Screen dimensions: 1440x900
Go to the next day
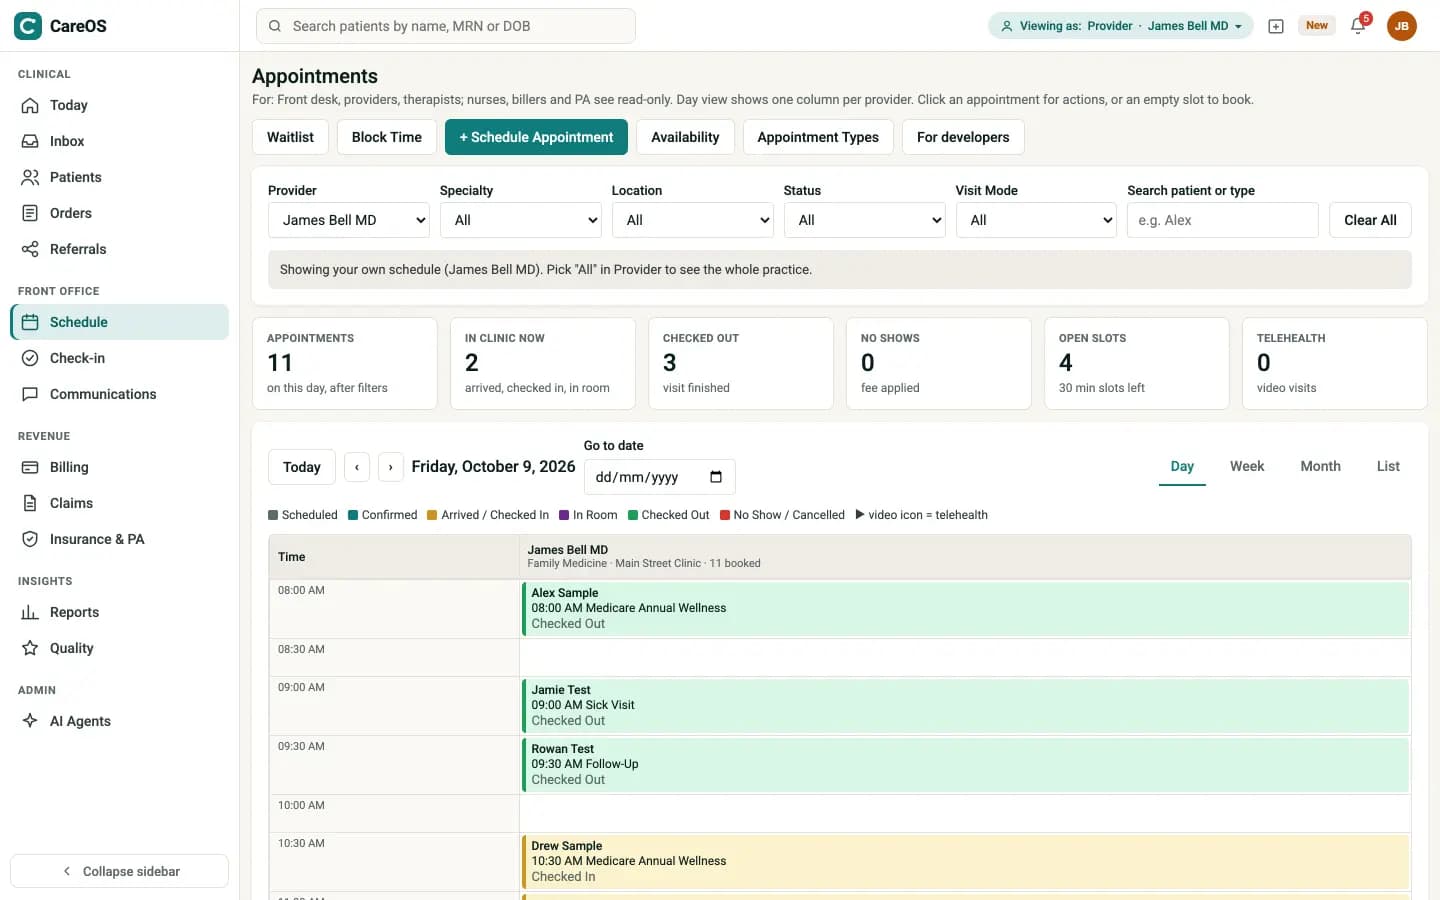click(x=391, y=467)
